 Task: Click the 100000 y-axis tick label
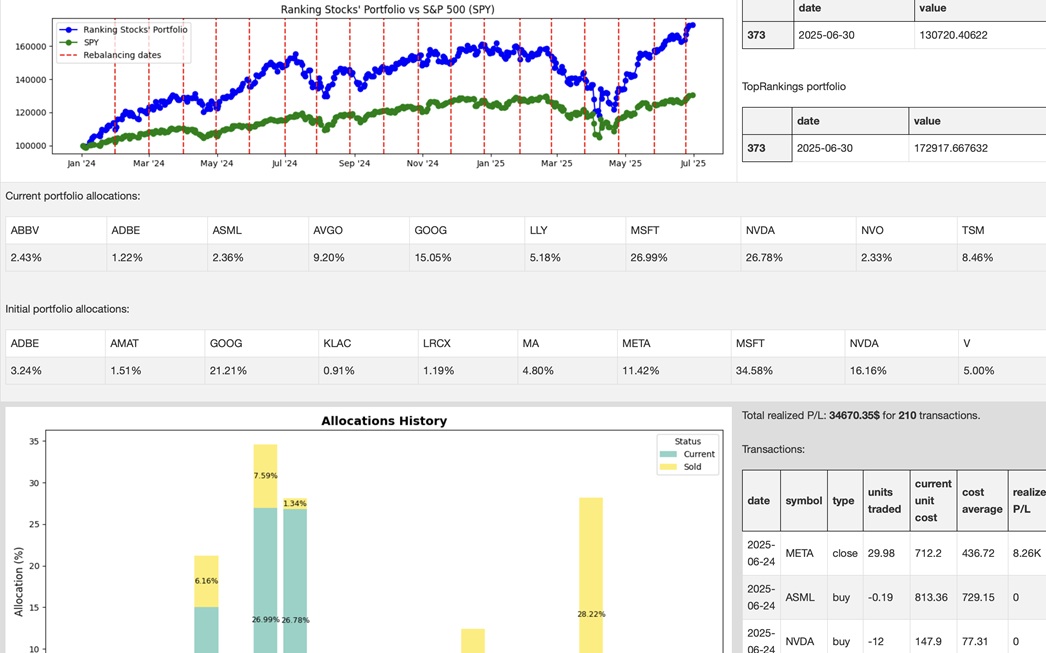pyautogui.click(x=31, y=145)
